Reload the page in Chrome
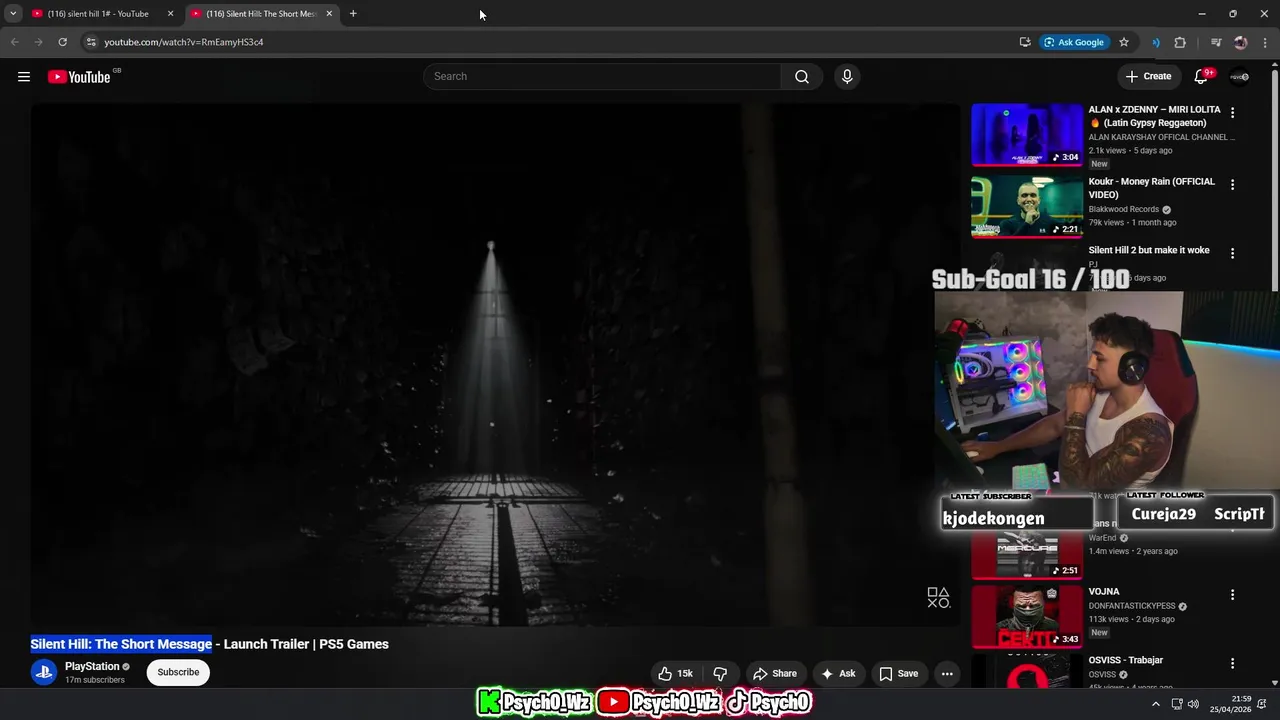 (62, 42)
